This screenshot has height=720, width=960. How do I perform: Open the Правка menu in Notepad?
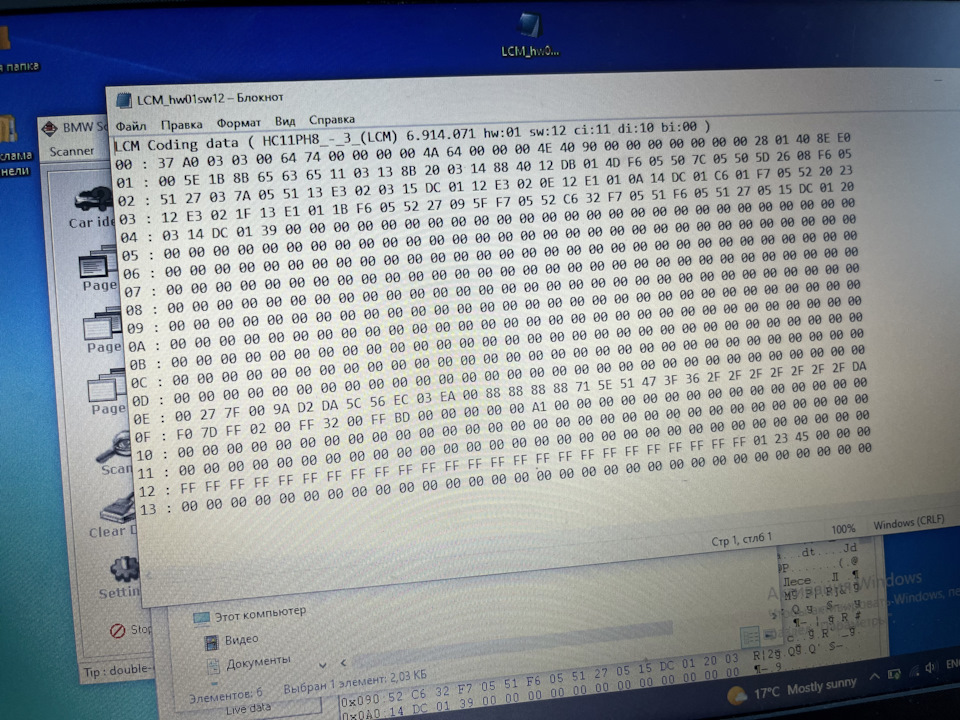pos(181,125)
